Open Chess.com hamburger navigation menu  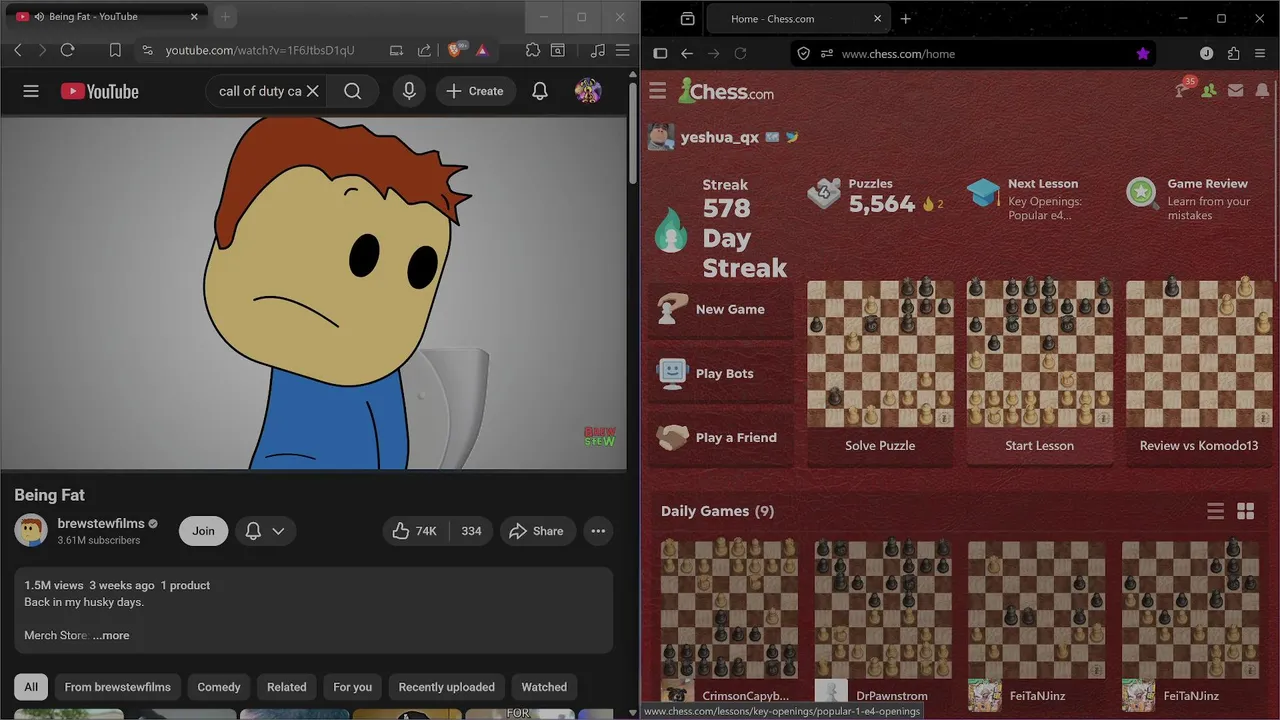pos(658,92)
